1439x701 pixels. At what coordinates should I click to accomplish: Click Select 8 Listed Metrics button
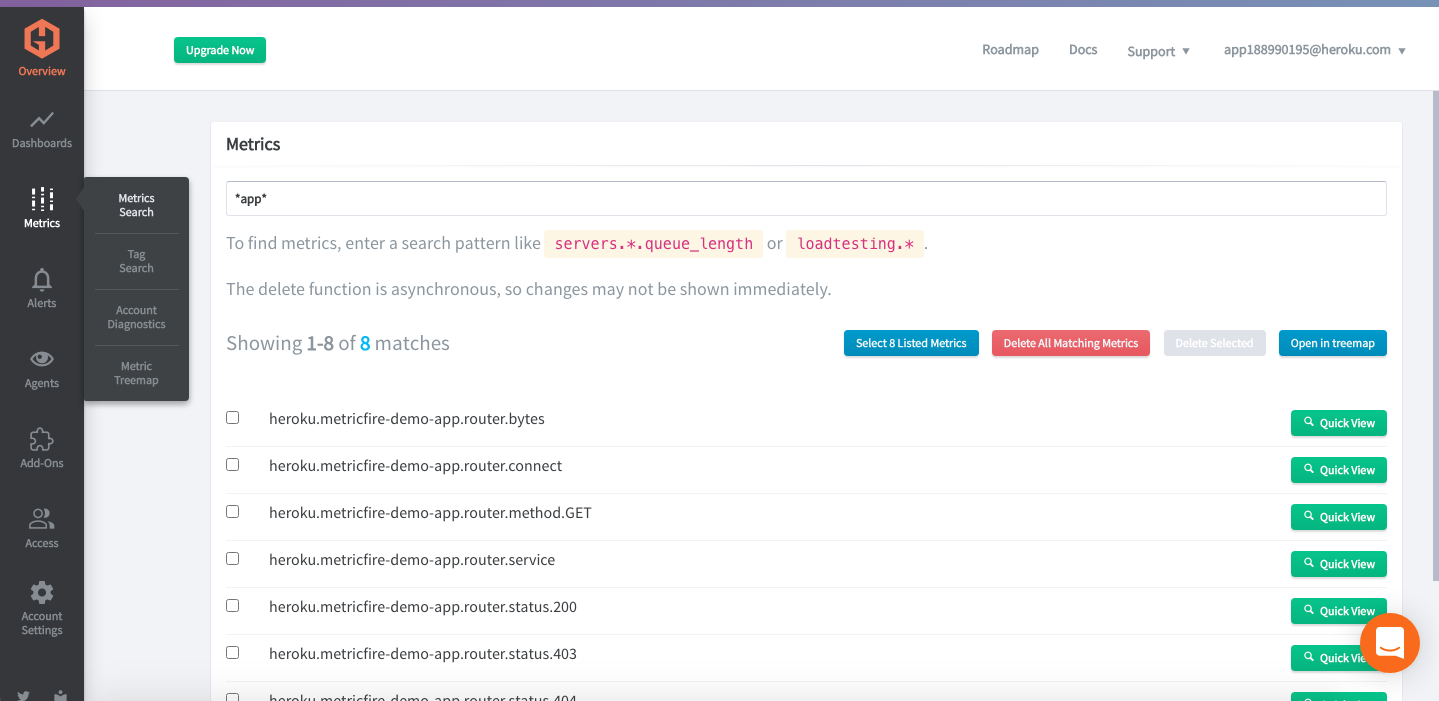[x=911, y=343]
